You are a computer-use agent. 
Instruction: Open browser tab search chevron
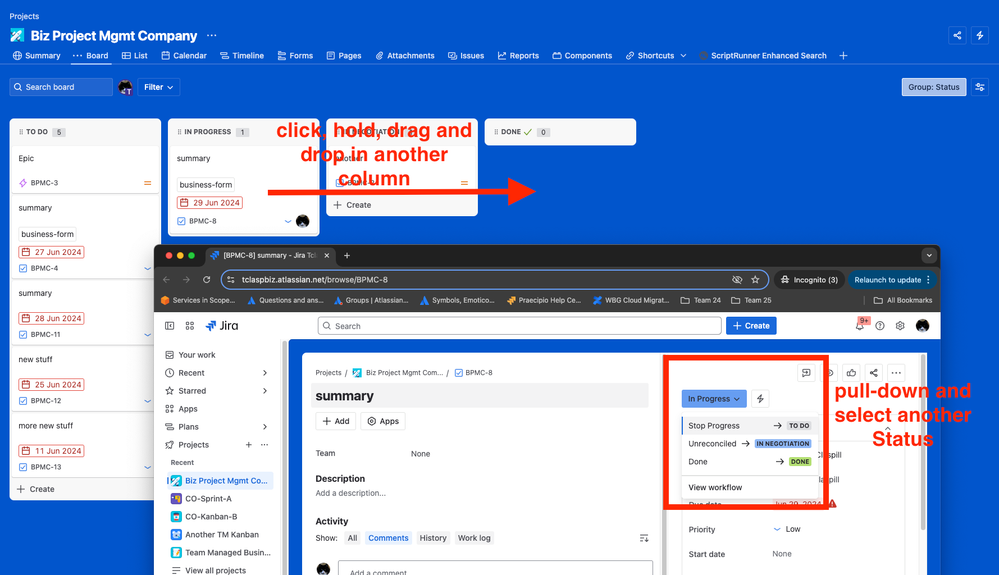929,255
